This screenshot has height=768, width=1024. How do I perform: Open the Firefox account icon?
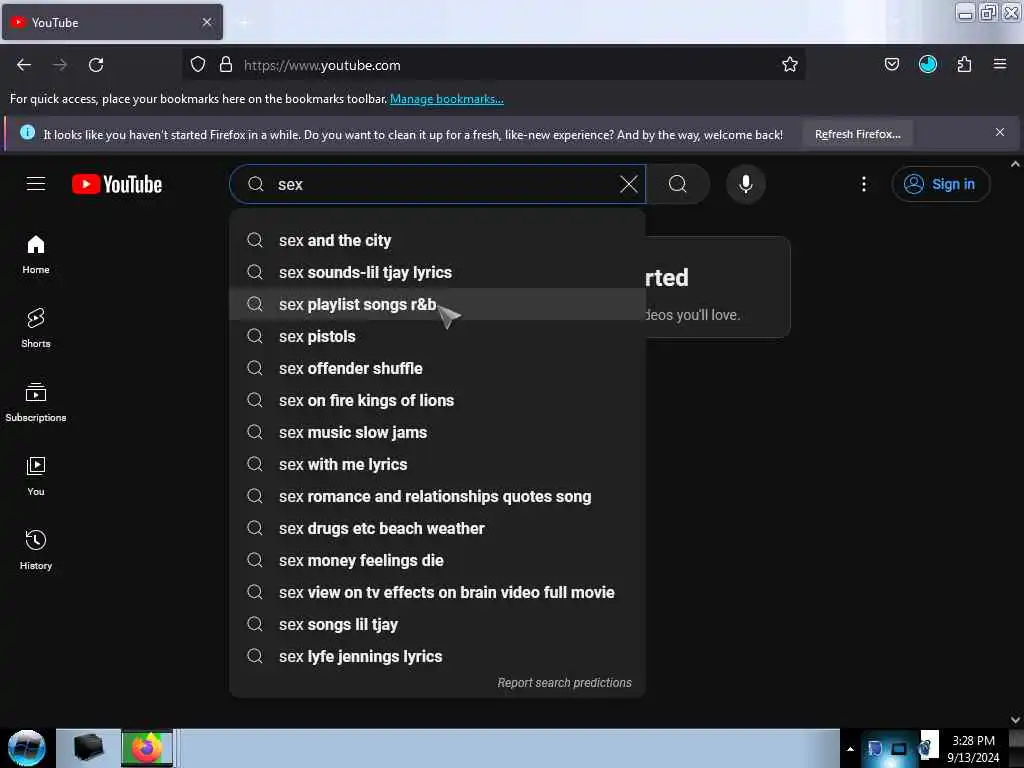(927, 65)
